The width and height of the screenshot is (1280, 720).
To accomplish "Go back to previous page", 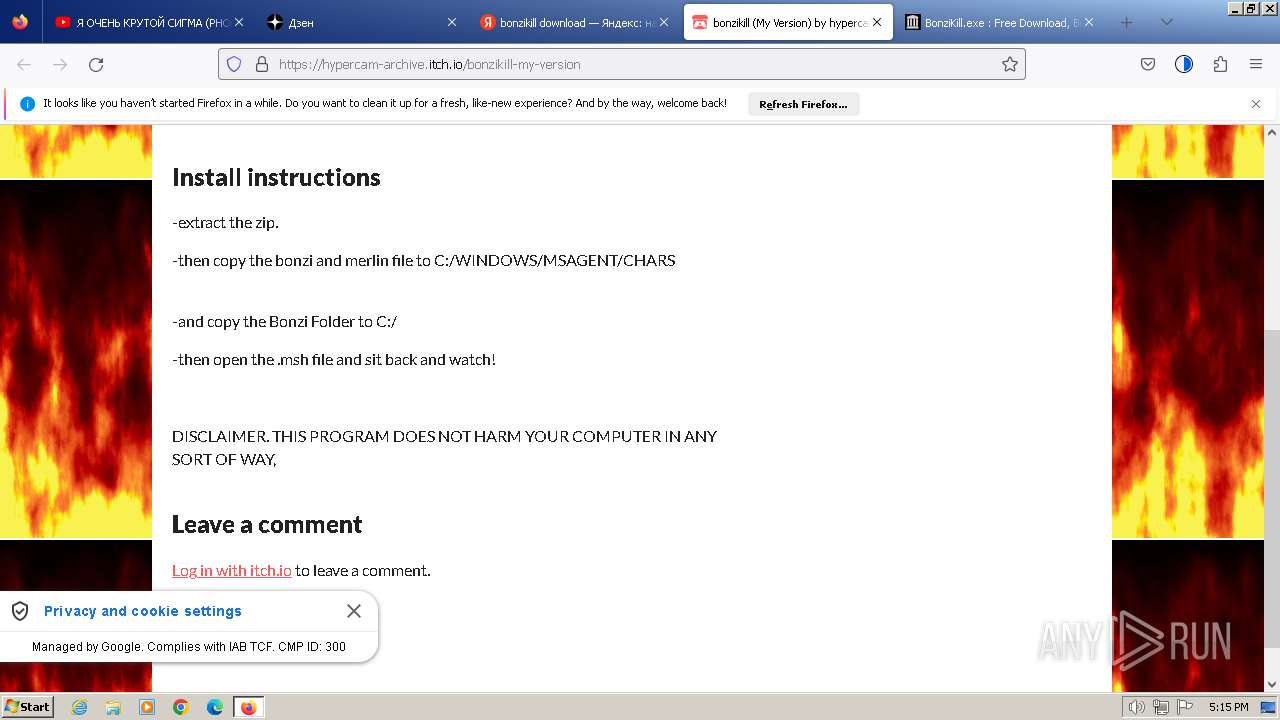I will 24,64.
